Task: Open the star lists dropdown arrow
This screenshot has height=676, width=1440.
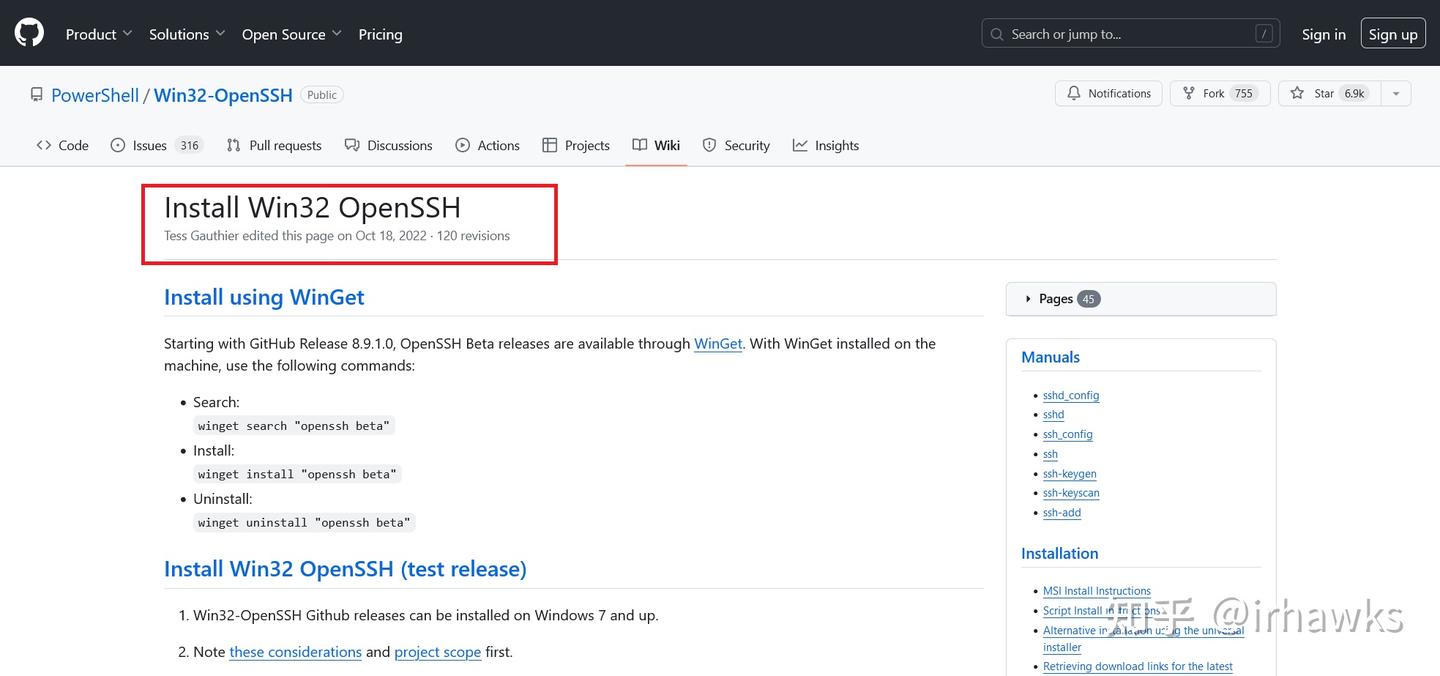Action: 1396,93
